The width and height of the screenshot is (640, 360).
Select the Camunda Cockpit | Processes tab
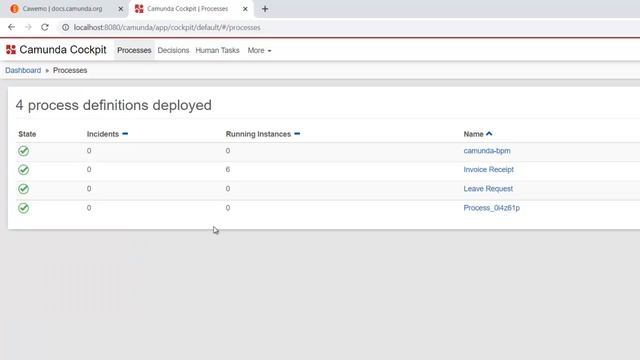187,9
